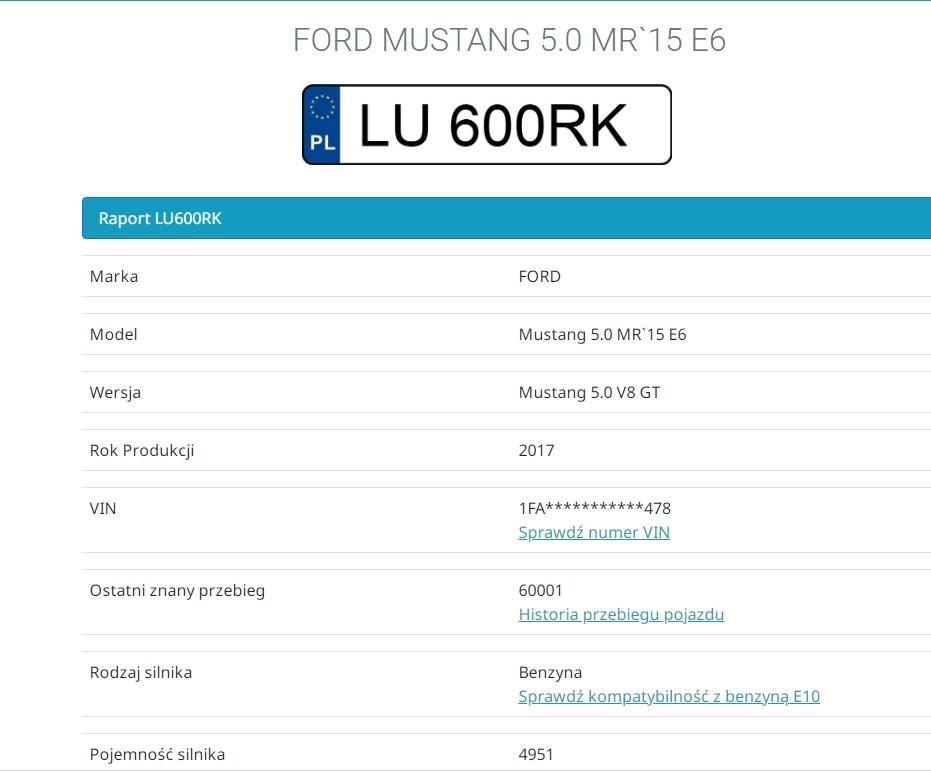Click the production year value '2017'
The height and width of the screenshot is (772, 931).
(536, 451)
